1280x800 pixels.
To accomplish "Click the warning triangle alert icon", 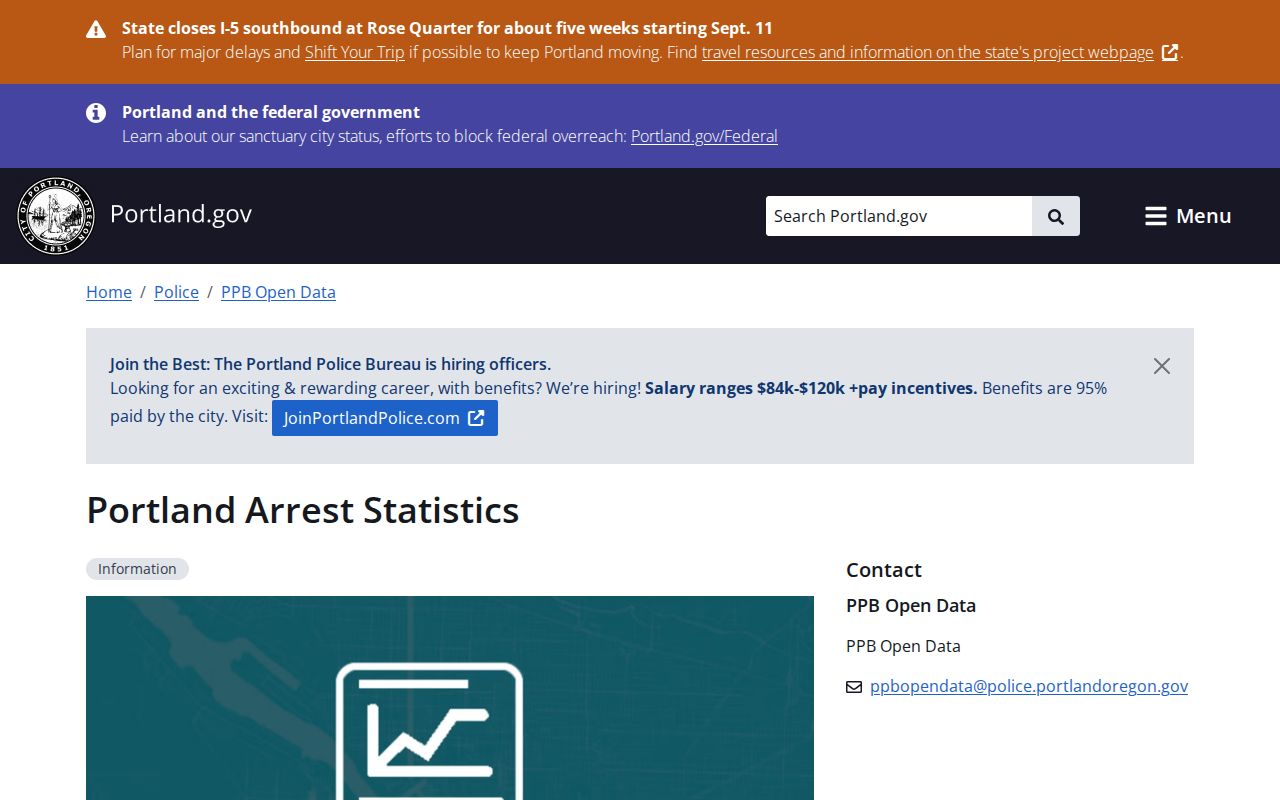I will click(x=96, y=29).
